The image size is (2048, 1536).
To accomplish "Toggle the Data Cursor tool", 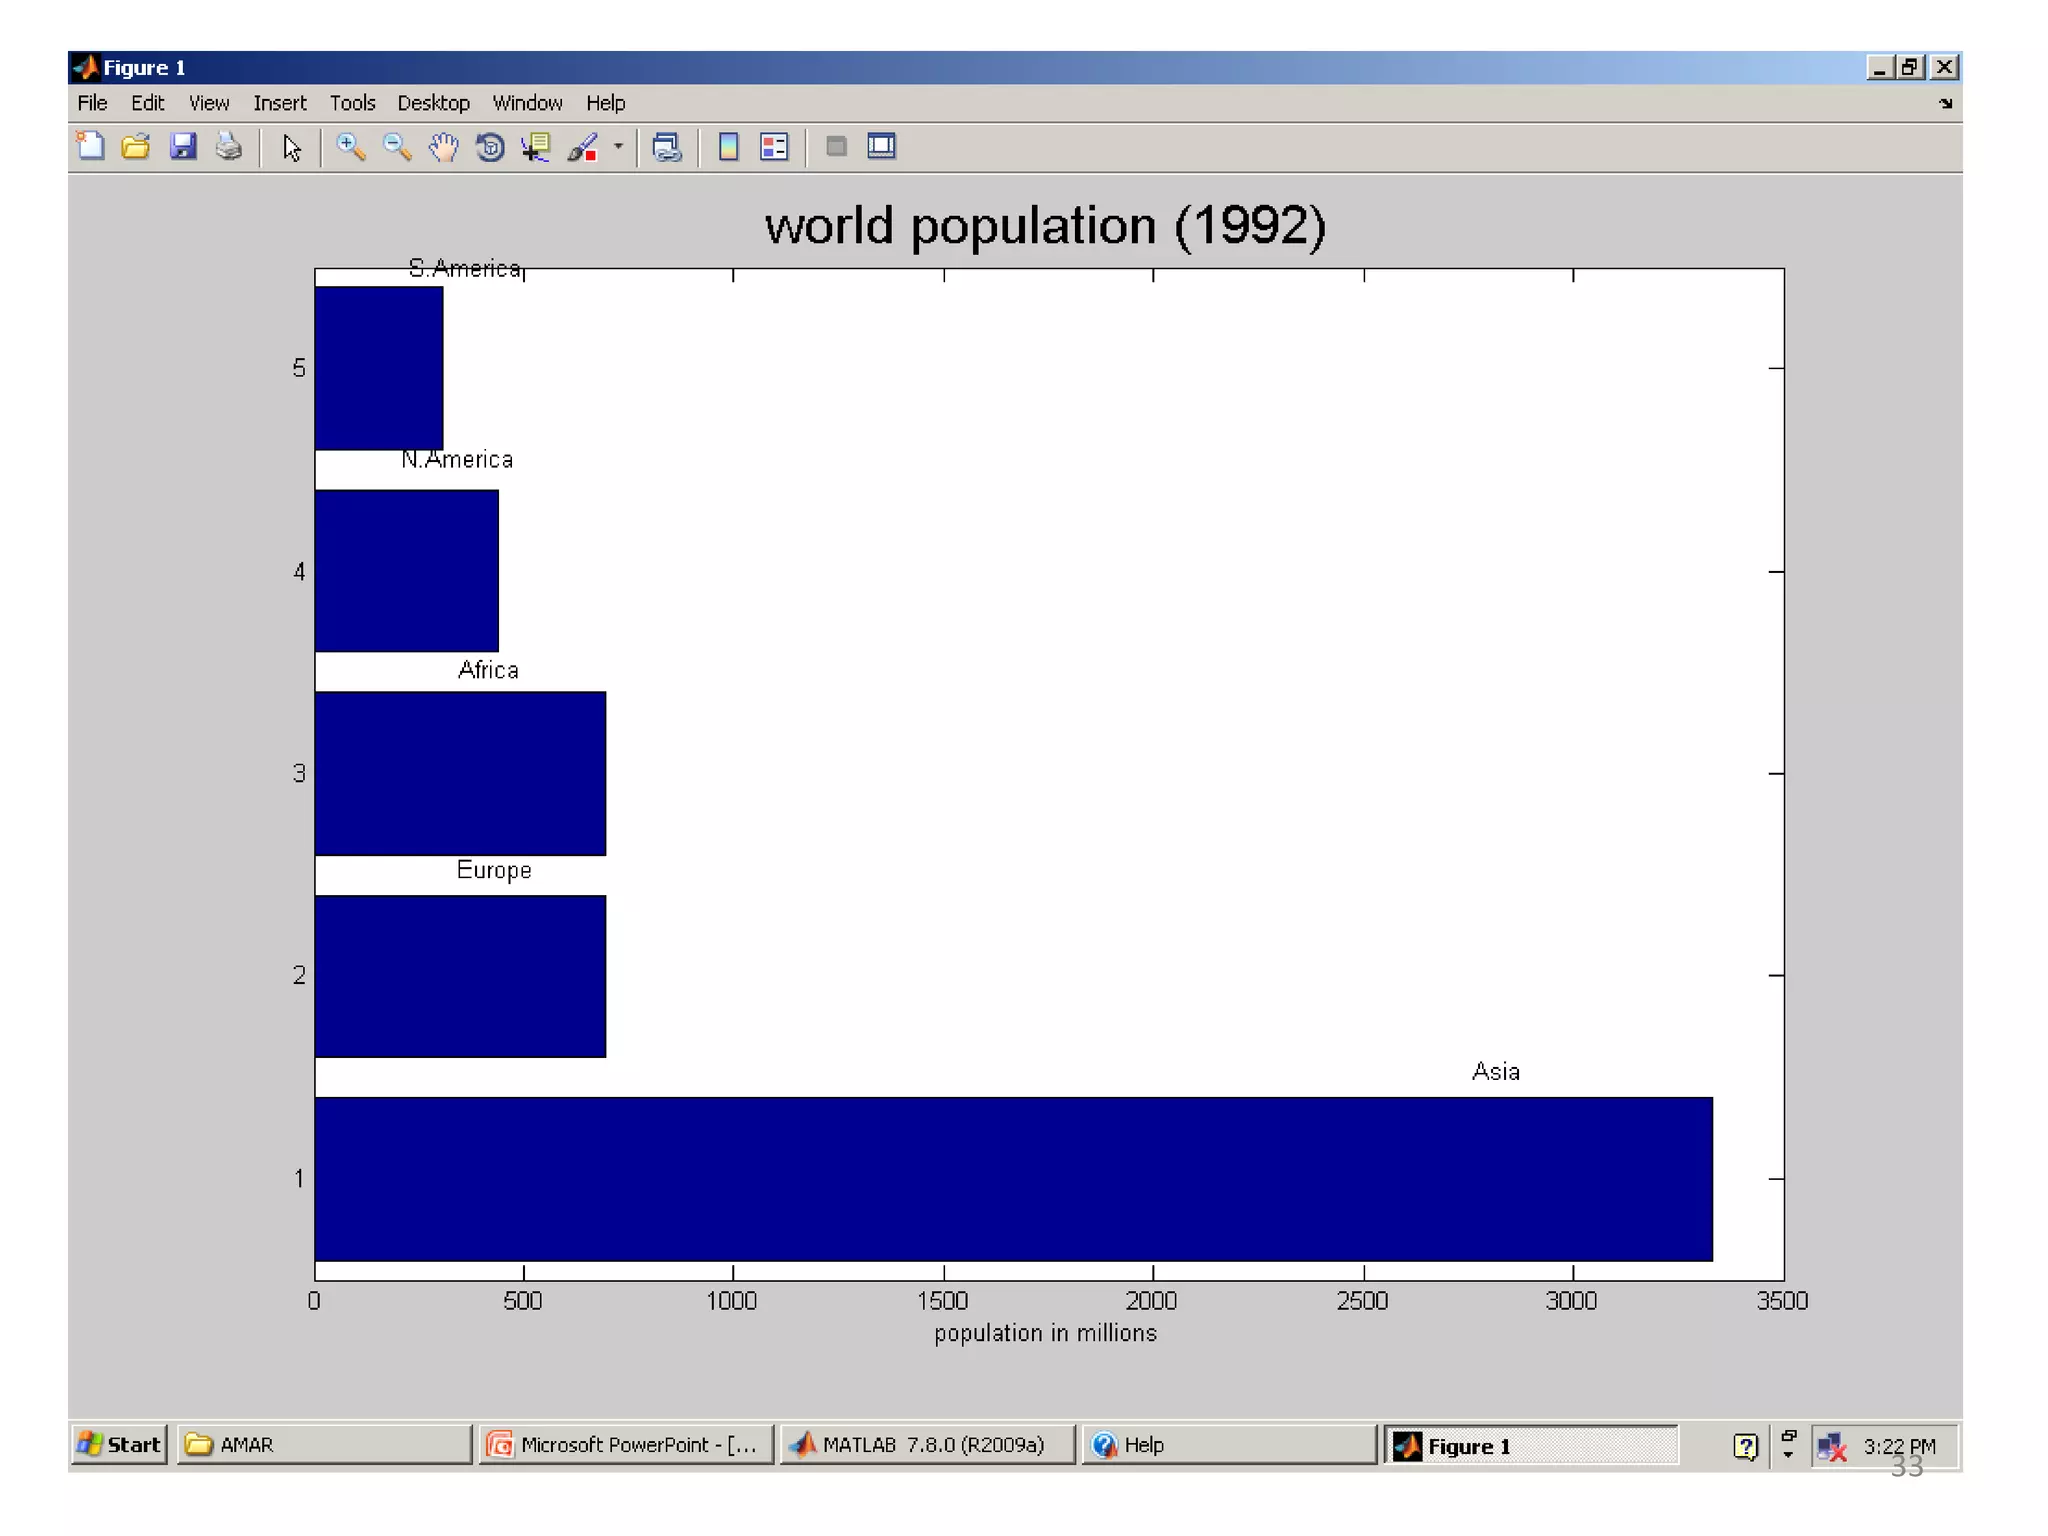I will click(536, 147).
